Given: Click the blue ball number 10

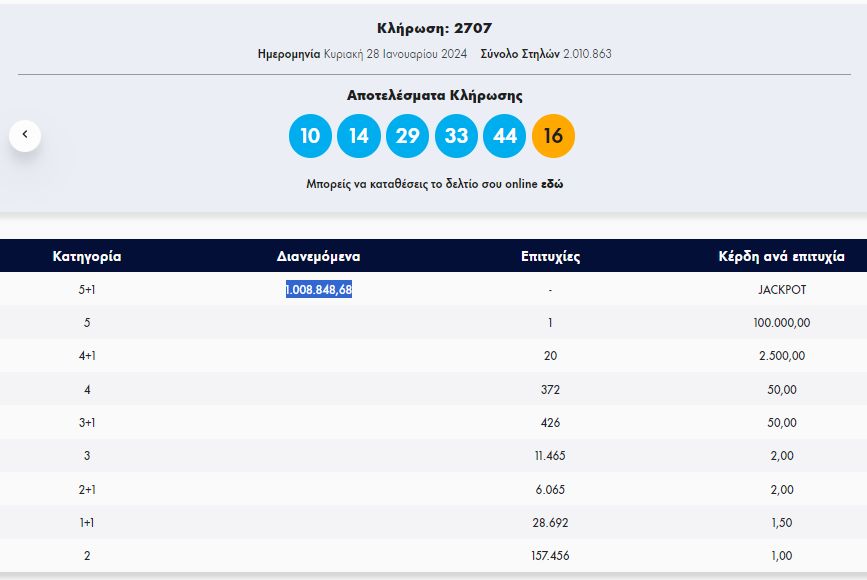Looking at the screenshot, I should [310, 136].
